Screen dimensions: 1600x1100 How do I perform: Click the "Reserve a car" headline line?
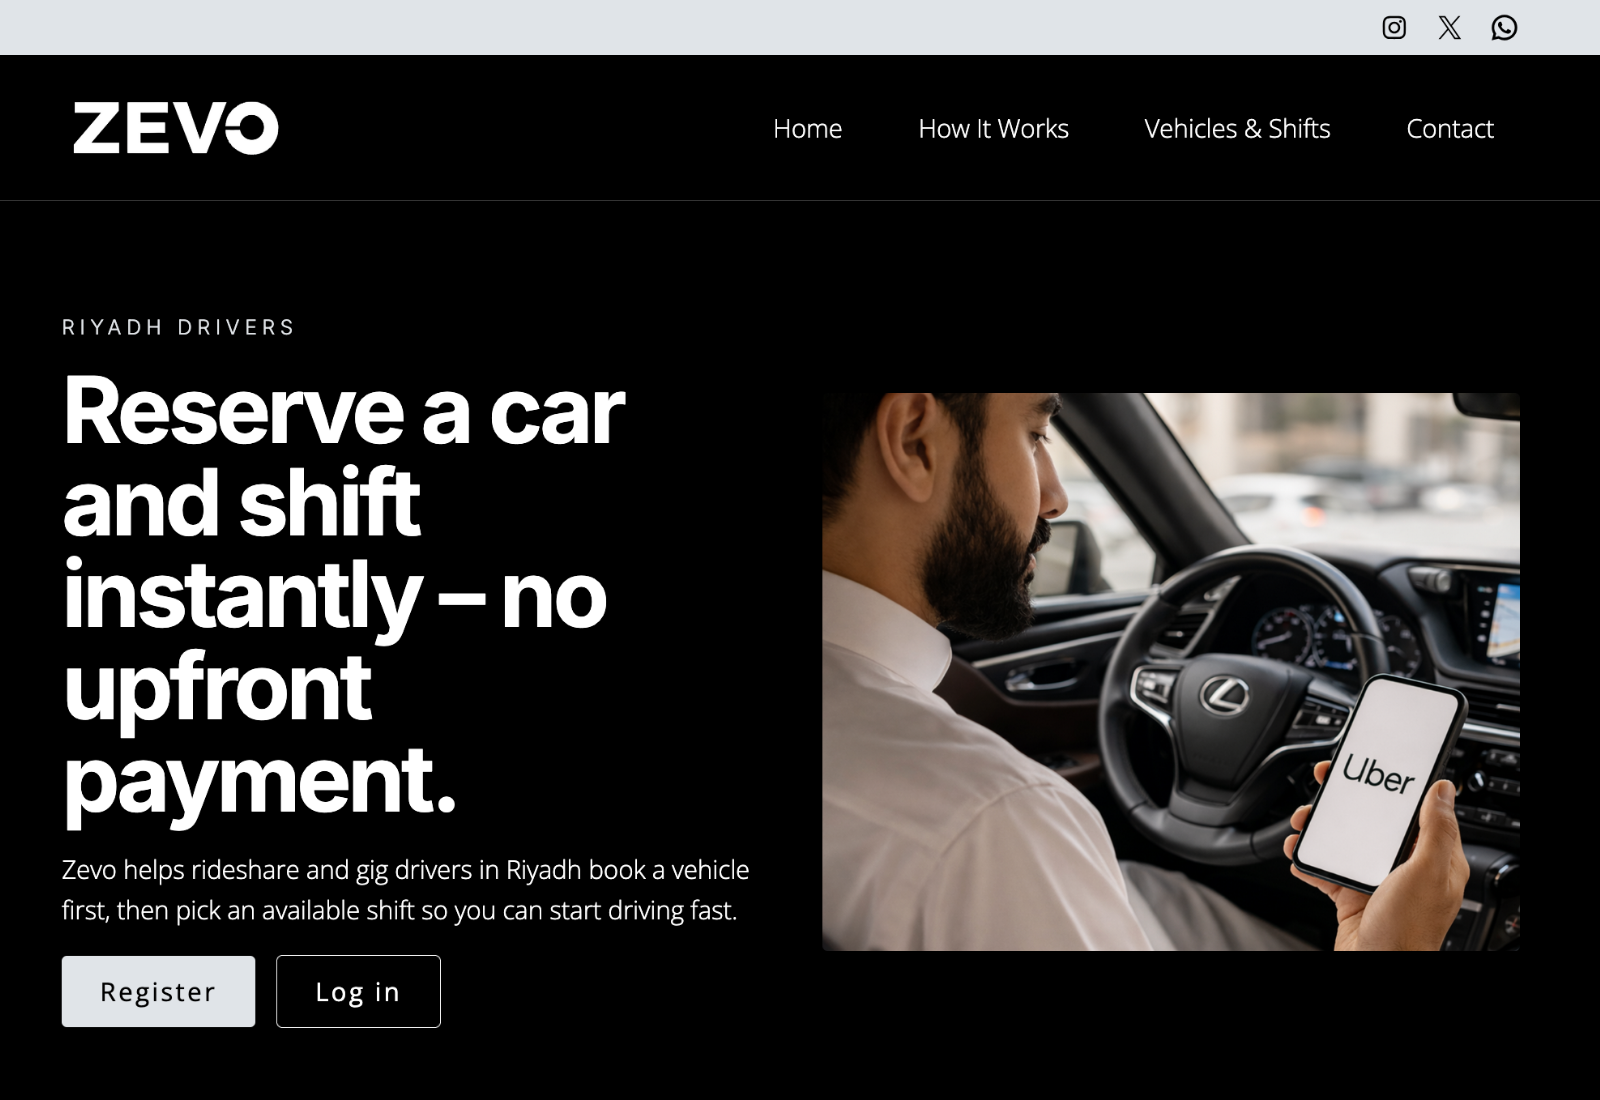coord(343,411)
